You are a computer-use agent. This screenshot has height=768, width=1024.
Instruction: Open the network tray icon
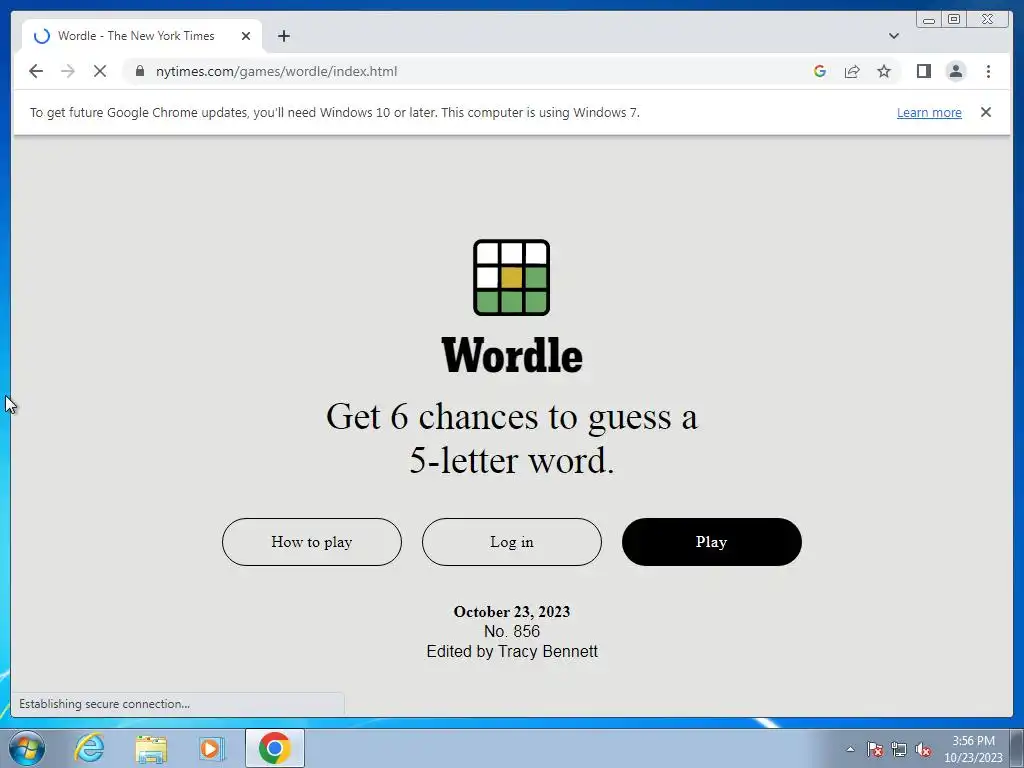coord(899,749)
